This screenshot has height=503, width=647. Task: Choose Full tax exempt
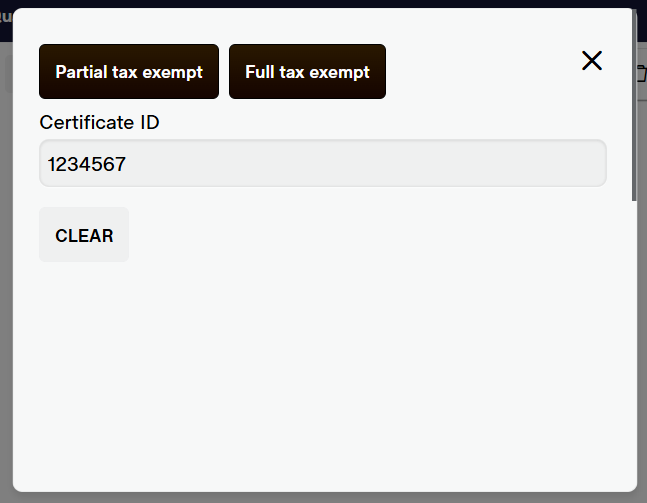pyautogui.click(x=307, y=71)
